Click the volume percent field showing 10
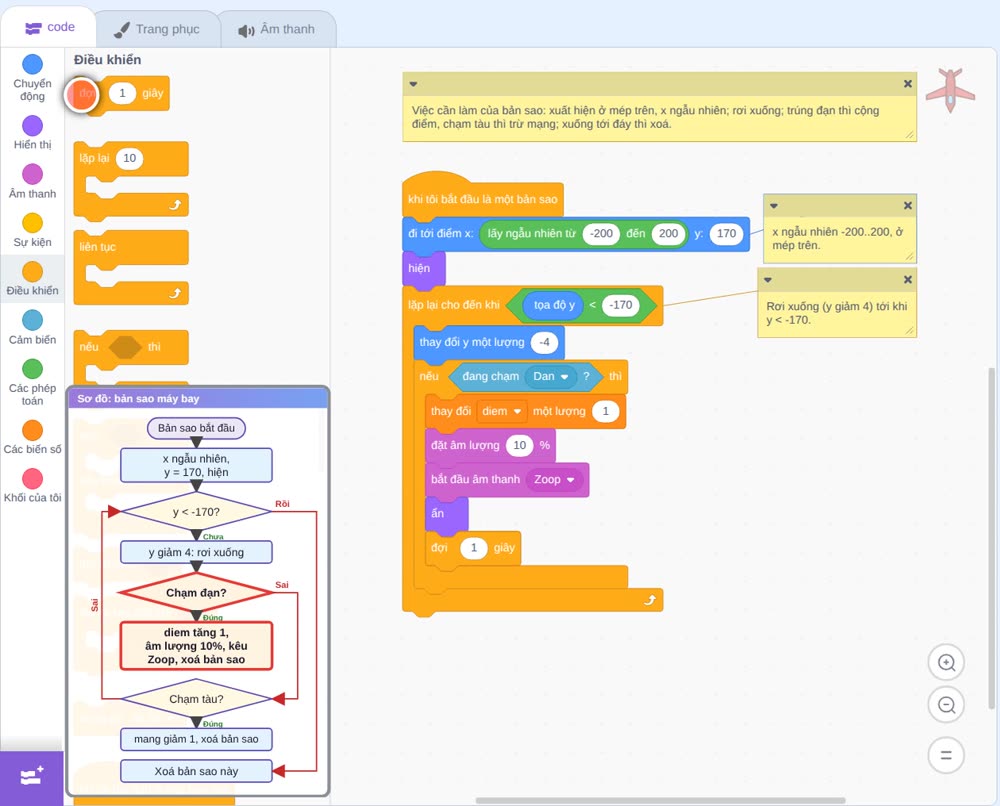1000x806 pixels. coord(520,445)
